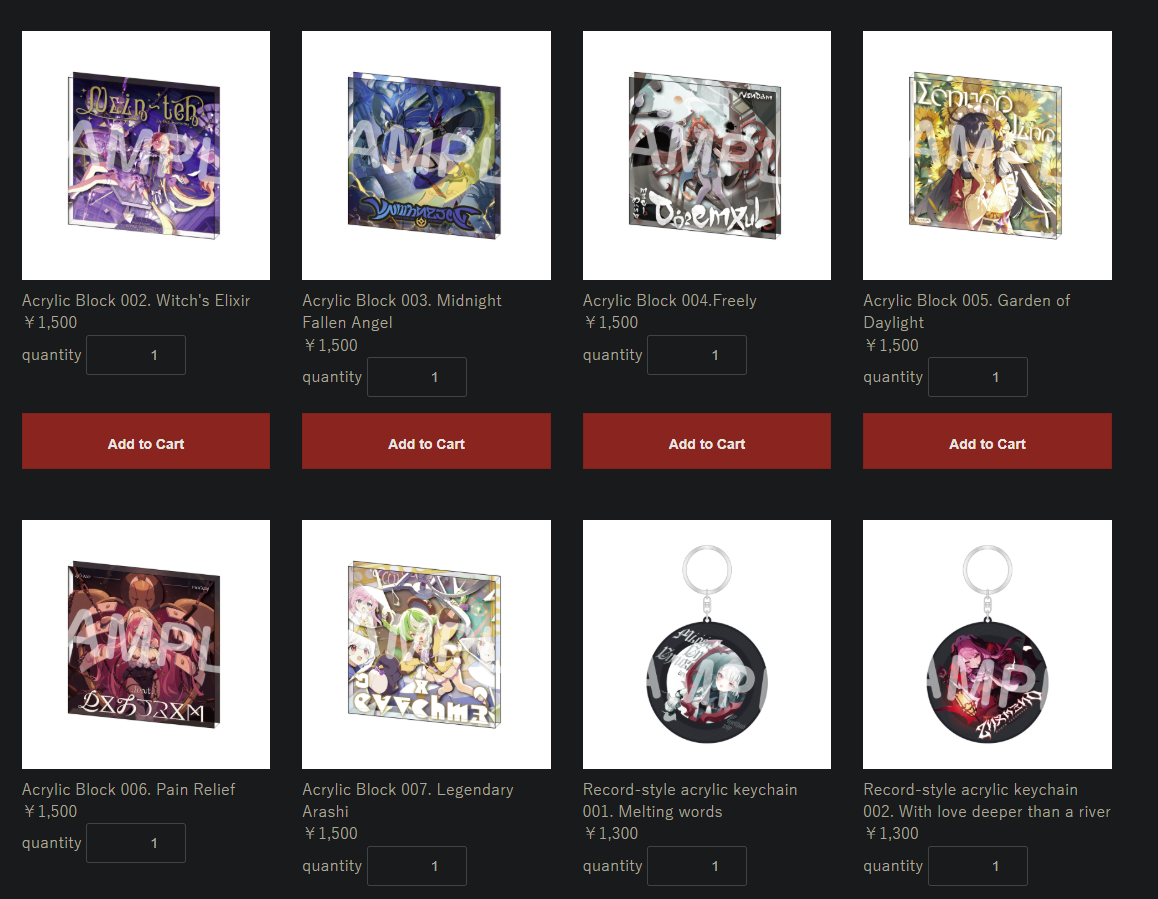Select quantity field for Pain Relief
The image size is (1158, 899).
136,843
